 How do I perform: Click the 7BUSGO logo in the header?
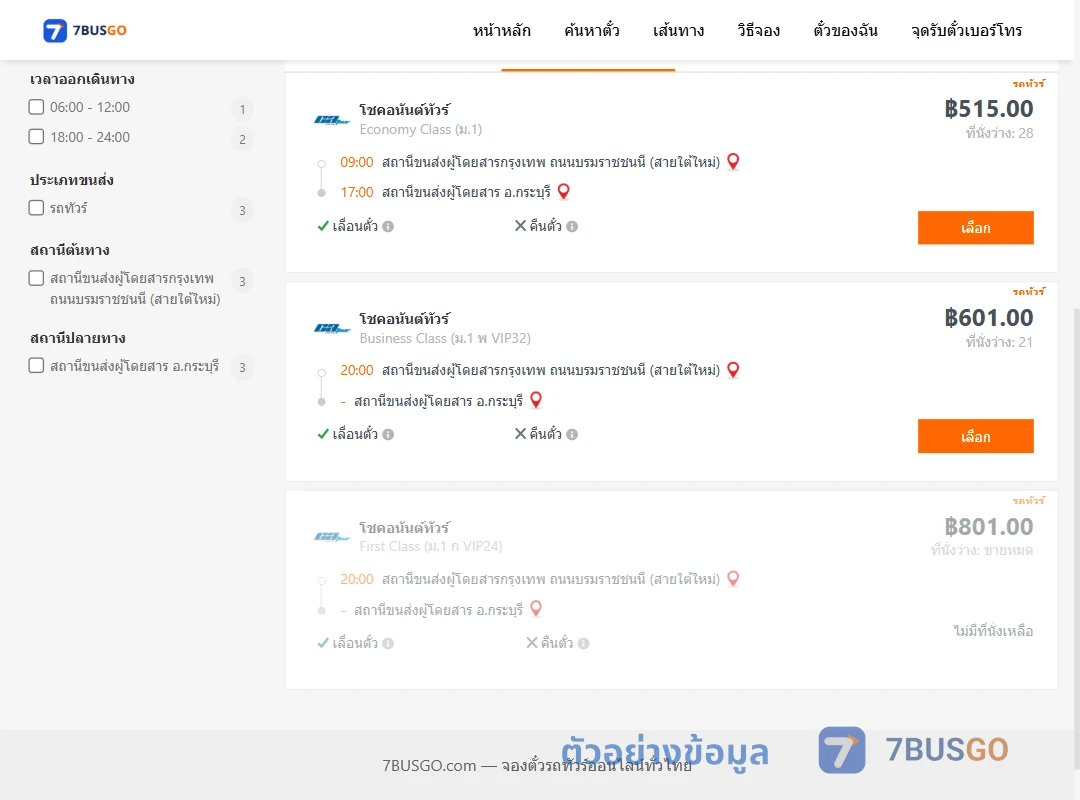point(85,30)
